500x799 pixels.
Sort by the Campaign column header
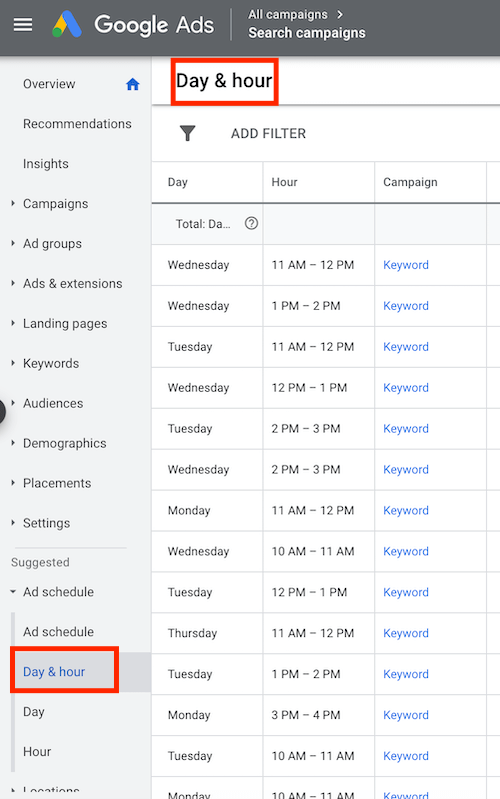(x=410, y=182)
